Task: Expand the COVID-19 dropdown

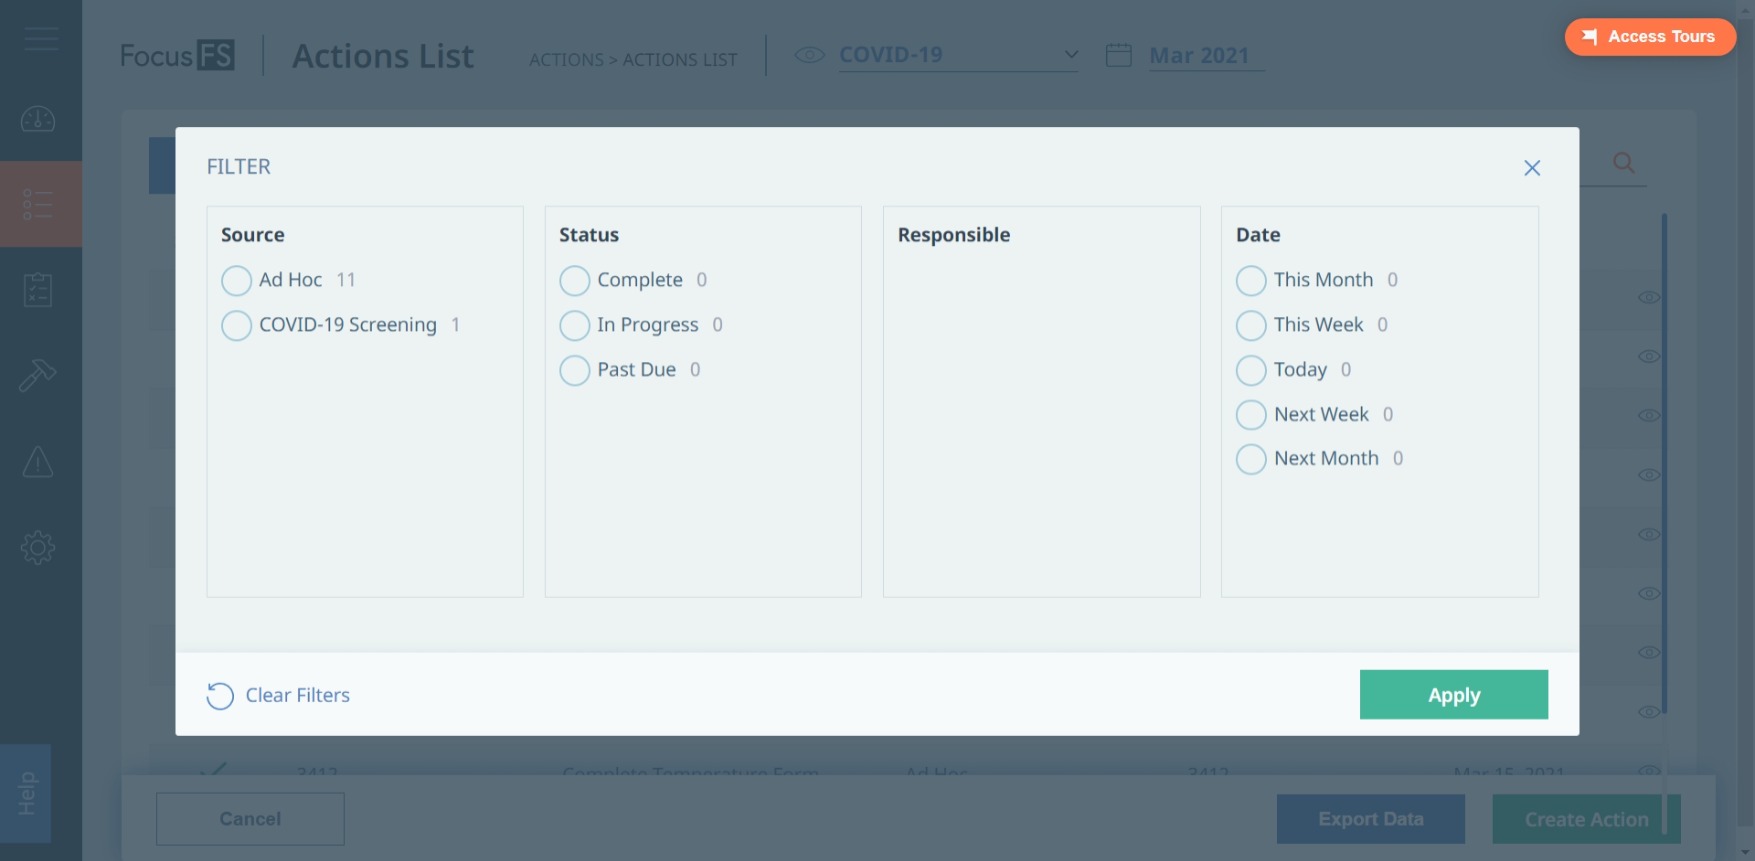Action: click(958, 55)
